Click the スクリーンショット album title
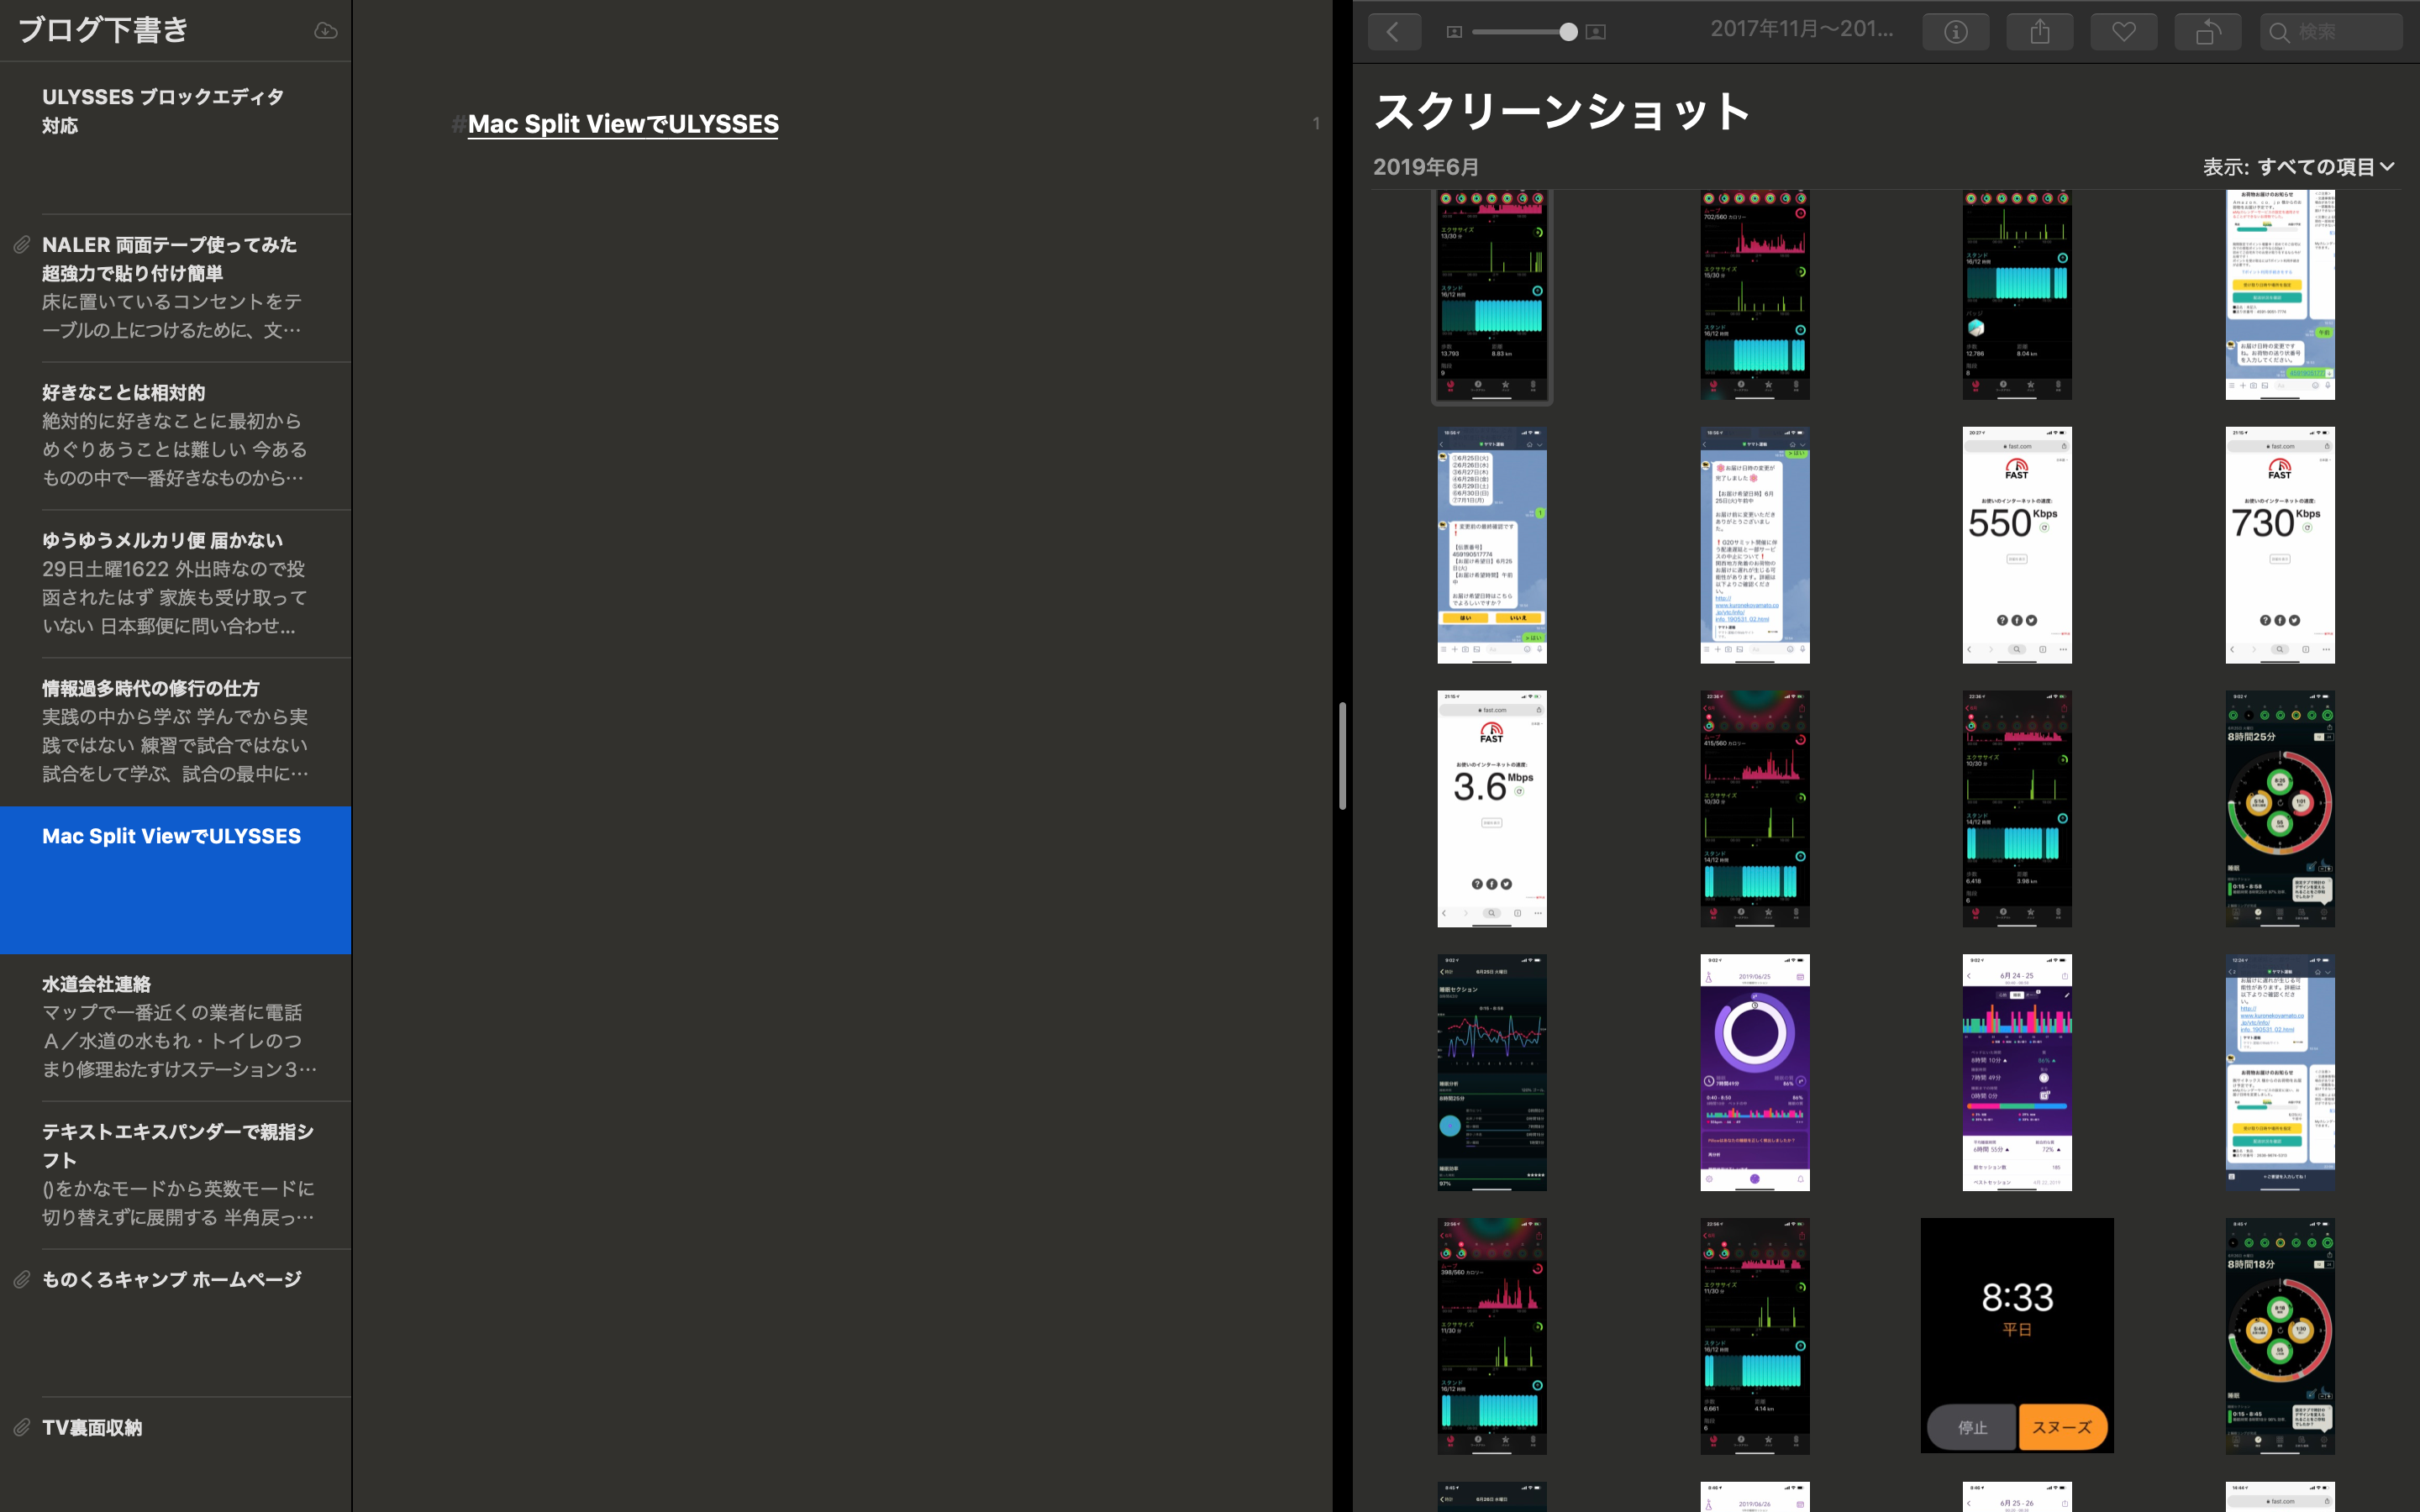The width and height of the screenshot is (2420, 1512). tap(1562, 111)
